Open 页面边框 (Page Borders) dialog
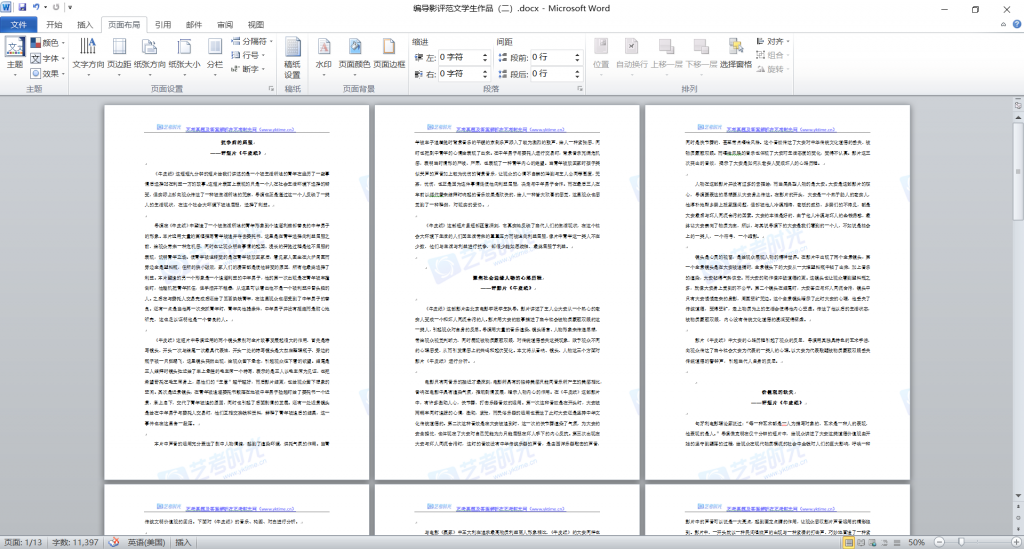The height and width of the screenshot is (549, 1024). [389, 53]
